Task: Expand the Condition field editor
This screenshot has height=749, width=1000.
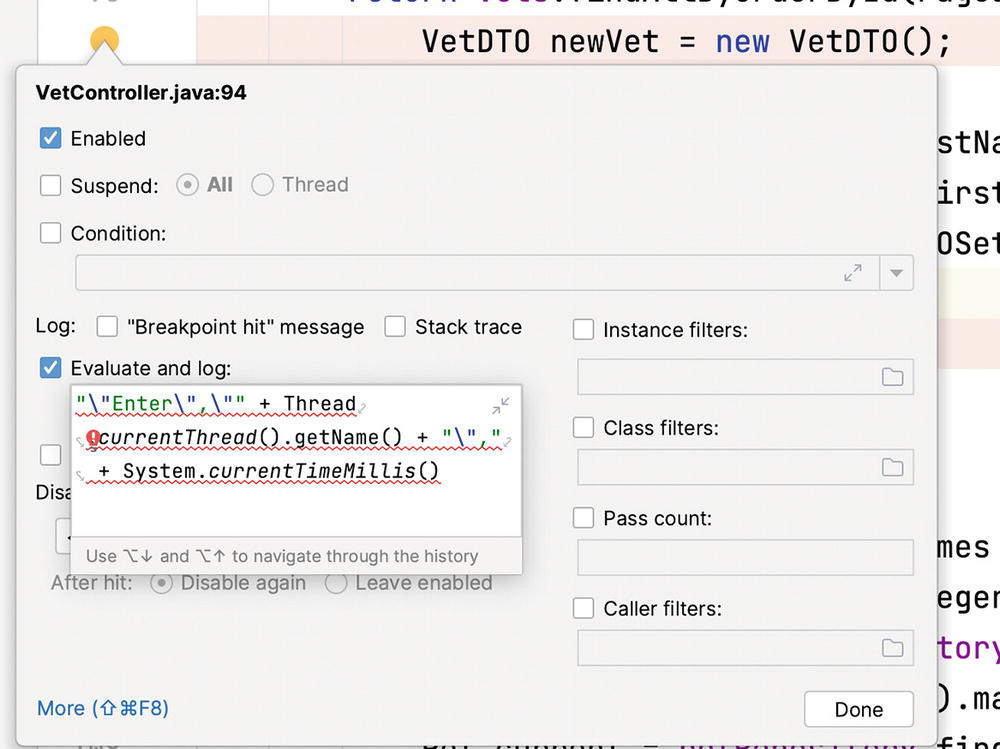Action: click(x=853, y=272)
